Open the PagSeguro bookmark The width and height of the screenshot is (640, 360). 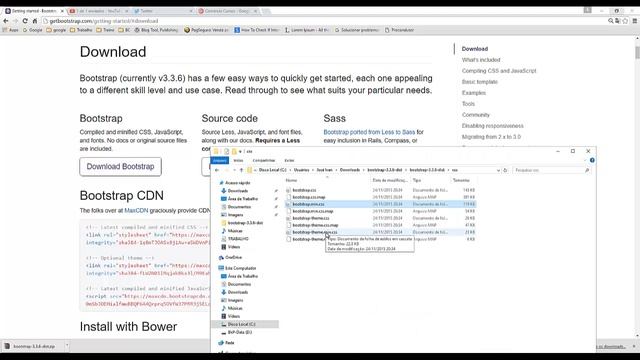(x=207, y=30)
